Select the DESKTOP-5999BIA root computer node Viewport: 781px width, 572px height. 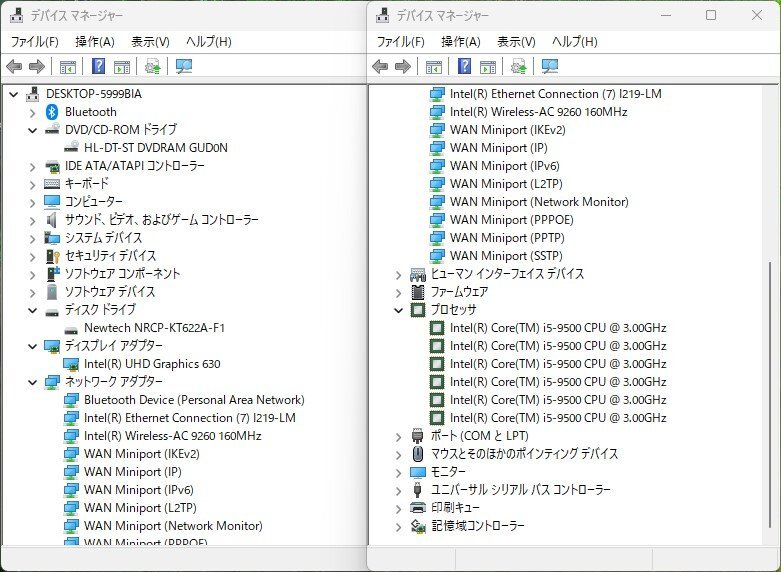[95, 94]
